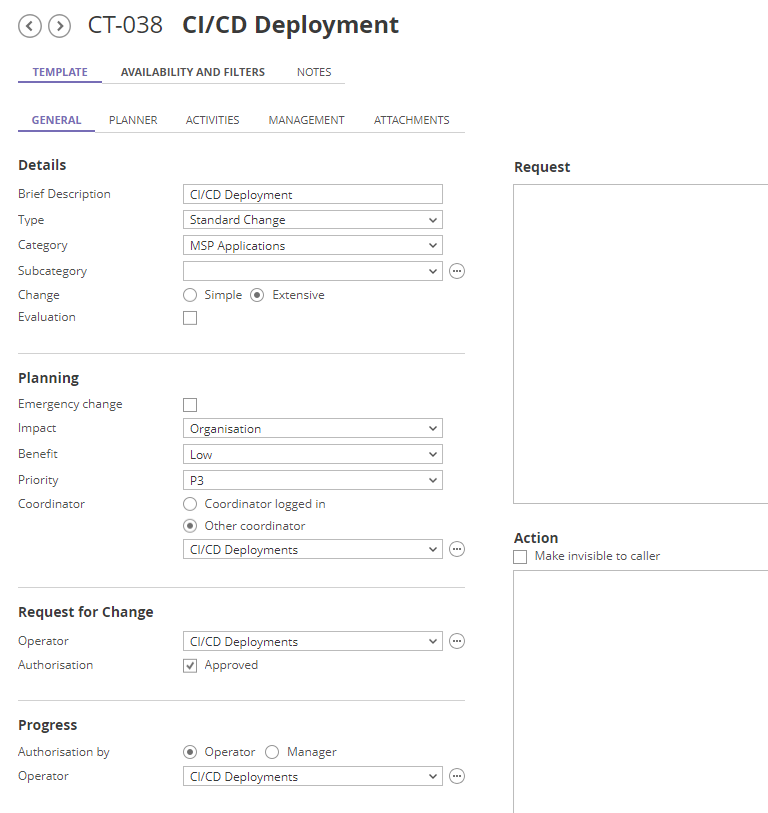The image size is (768, 813).
Task: Open the Activities tab
Action: pos(212,120)
